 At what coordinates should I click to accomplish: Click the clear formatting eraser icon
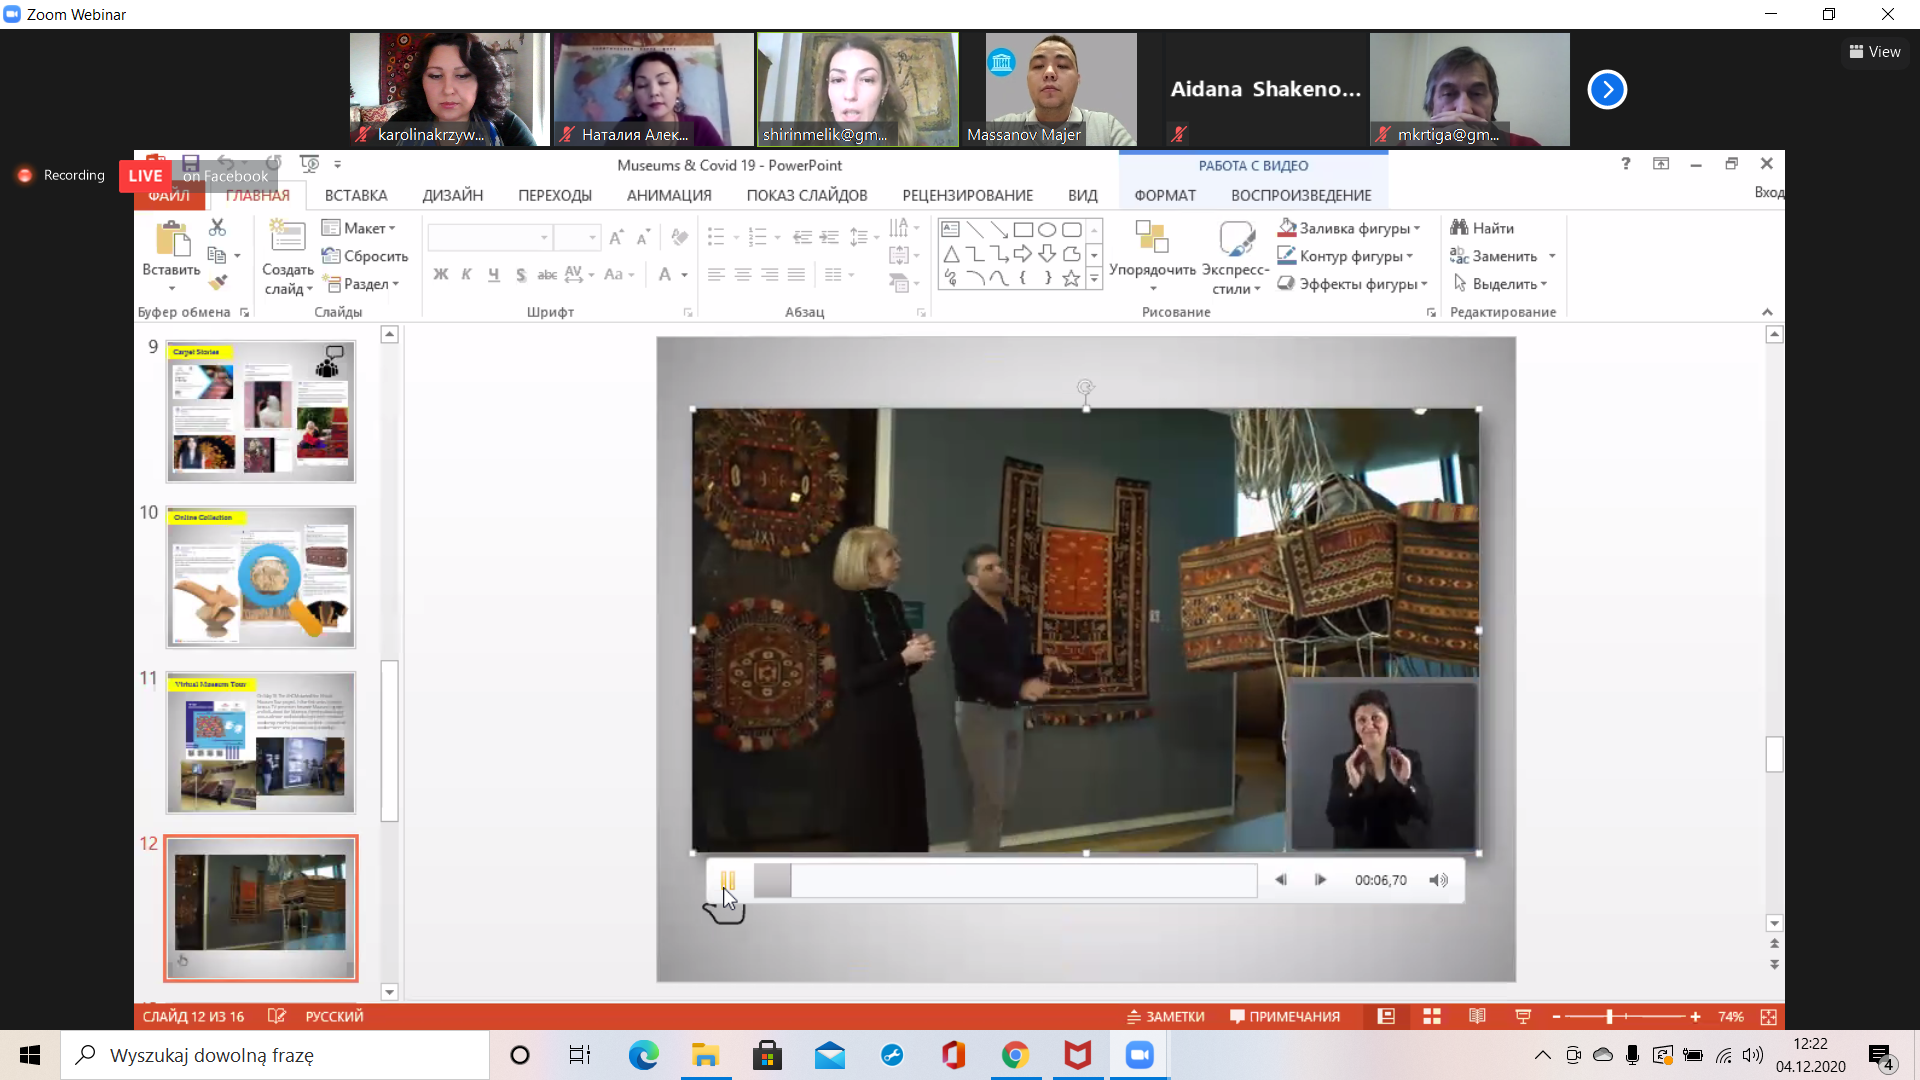click(x=680, y=237)
